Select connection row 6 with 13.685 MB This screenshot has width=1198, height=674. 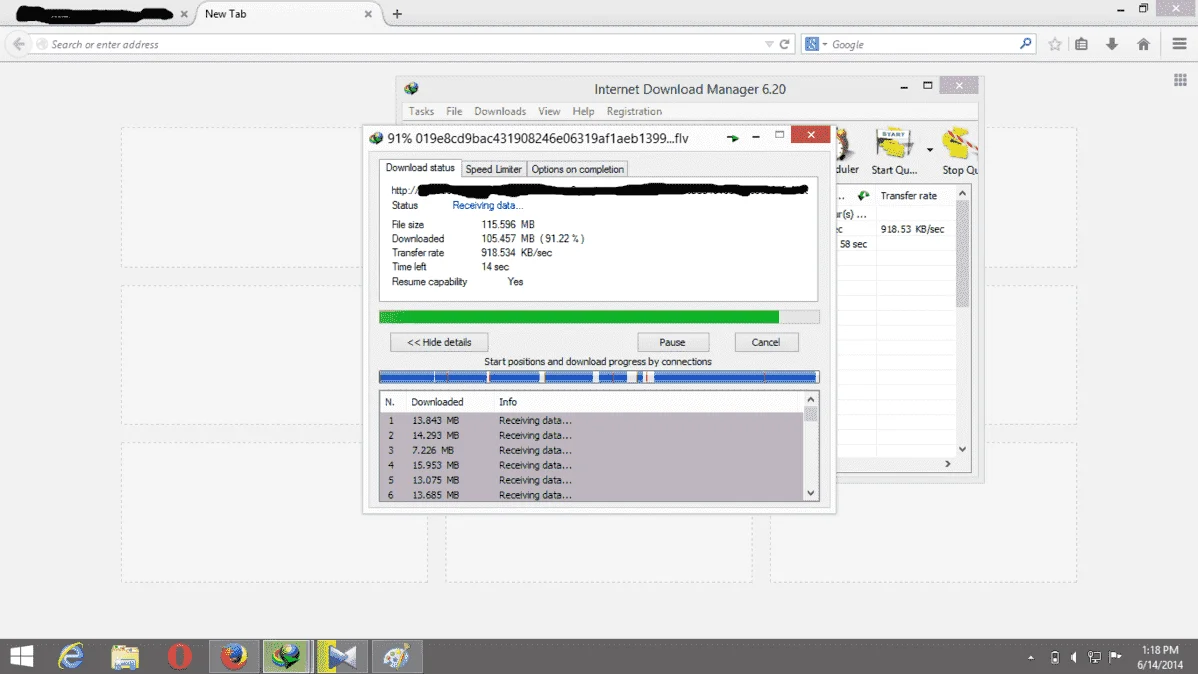click(591, 495)
